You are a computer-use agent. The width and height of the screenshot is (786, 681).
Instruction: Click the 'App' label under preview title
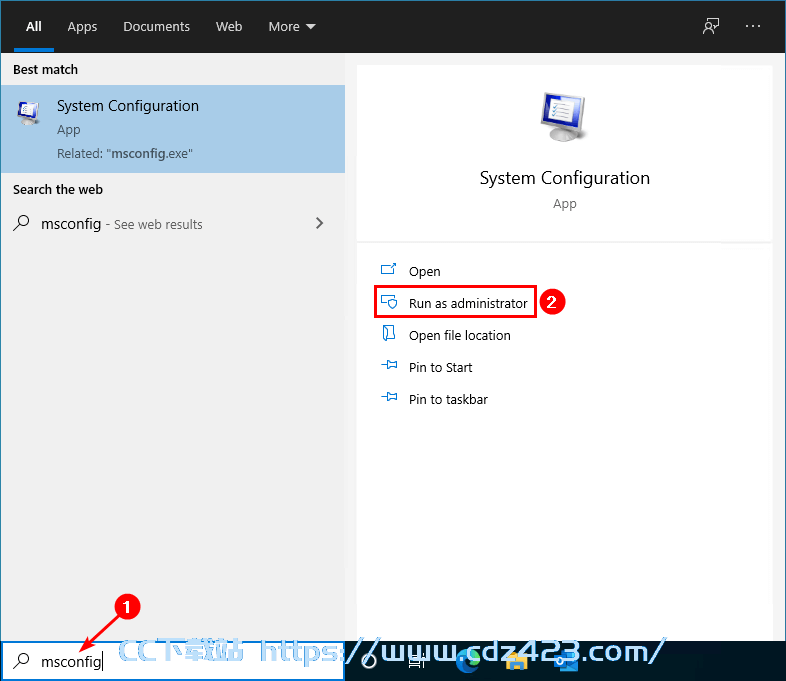pyautogui.click(x=564, y=204)
